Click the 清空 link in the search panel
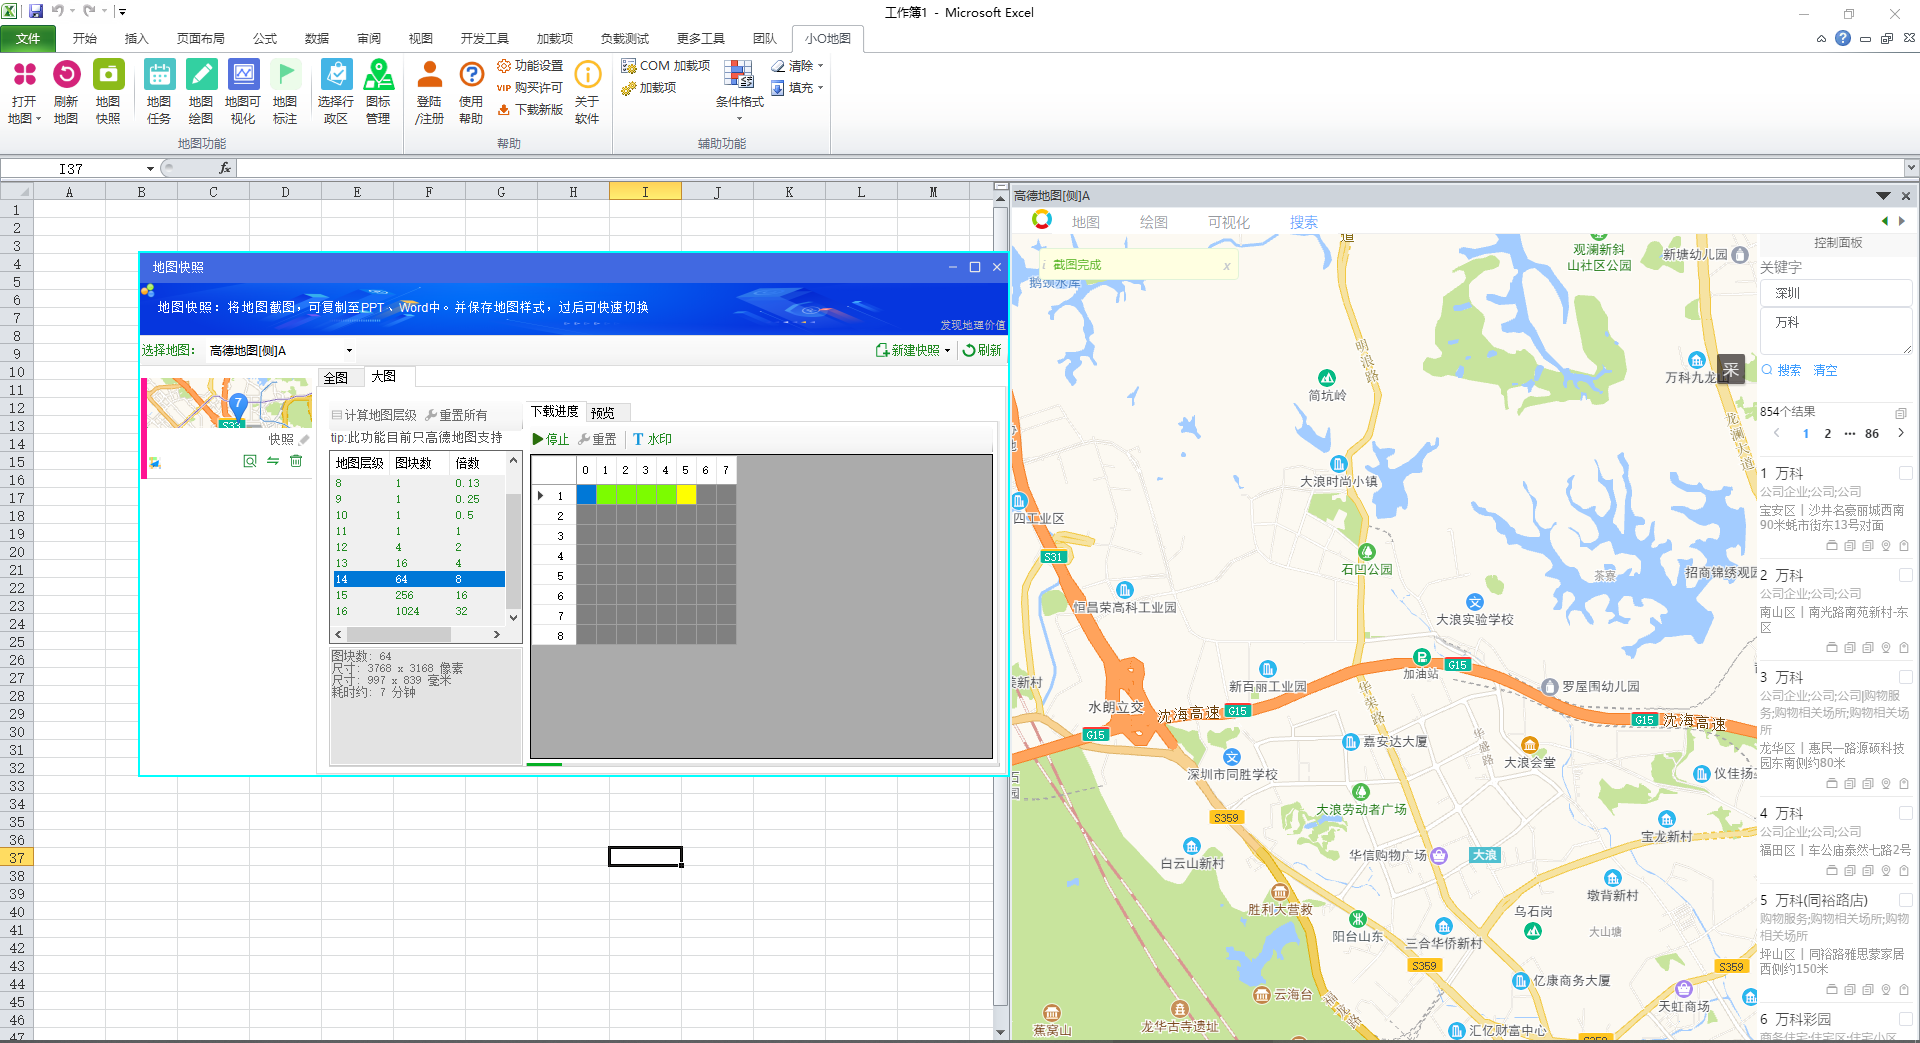Image resolution: width=1920 pixels, height=1043 pixels. click(x=1825, y=370)
